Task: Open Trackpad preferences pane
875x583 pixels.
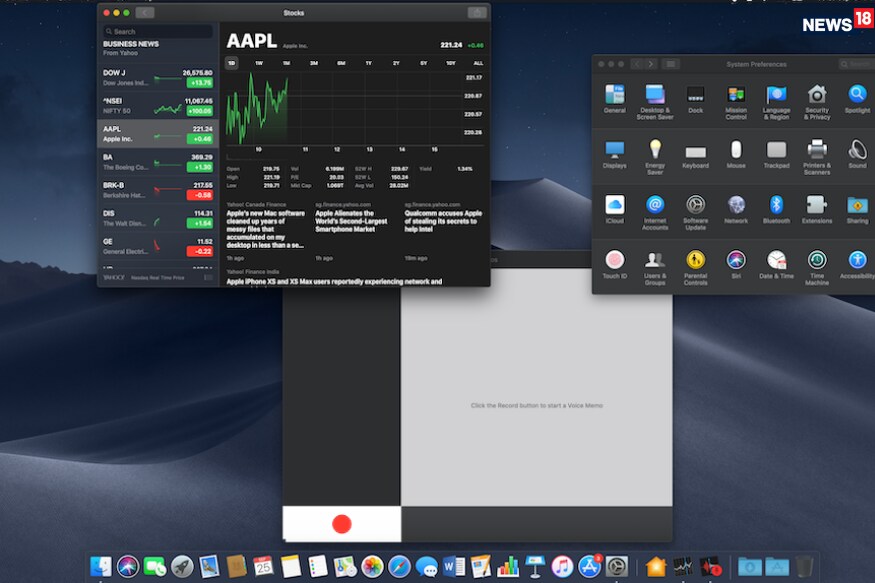Action: [x=776, y=155]
